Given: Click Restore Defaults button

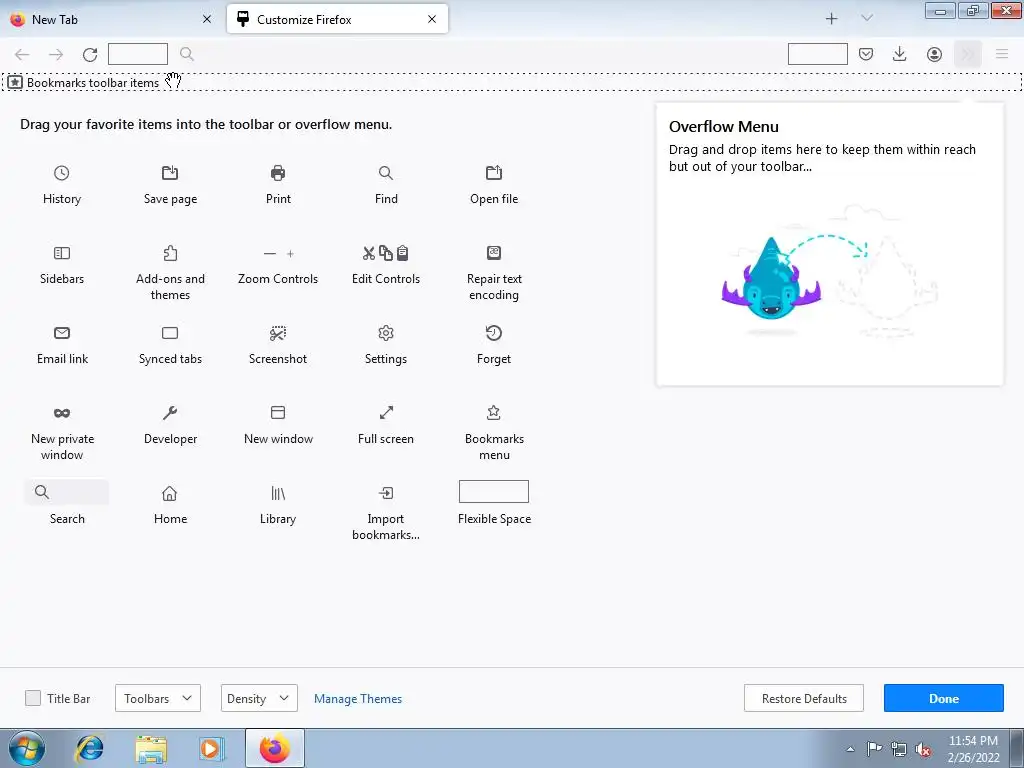Looking at the screenshot, I should pyautogui.click(x=804, y=698).
